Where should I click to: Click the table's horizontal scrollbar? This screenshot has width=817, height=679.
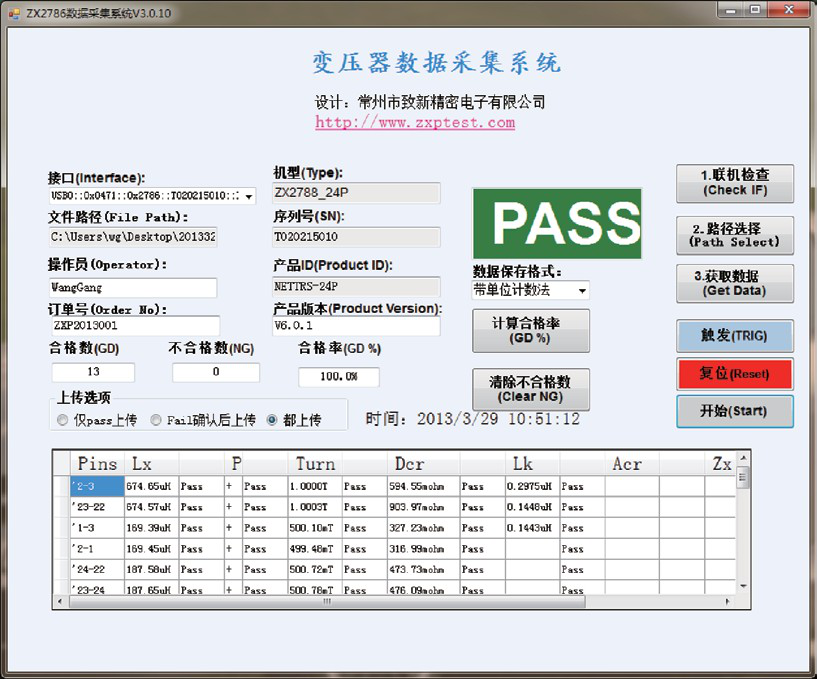point(330,602)
